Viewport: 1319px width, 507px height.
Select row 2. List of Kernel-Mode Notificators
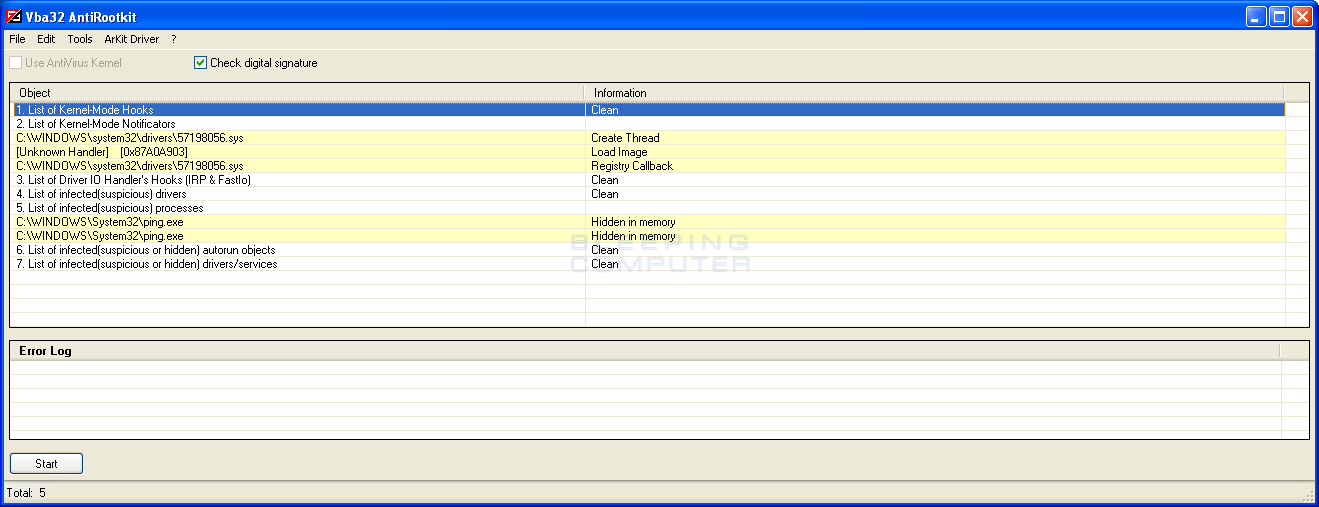[x=648, y=124]
